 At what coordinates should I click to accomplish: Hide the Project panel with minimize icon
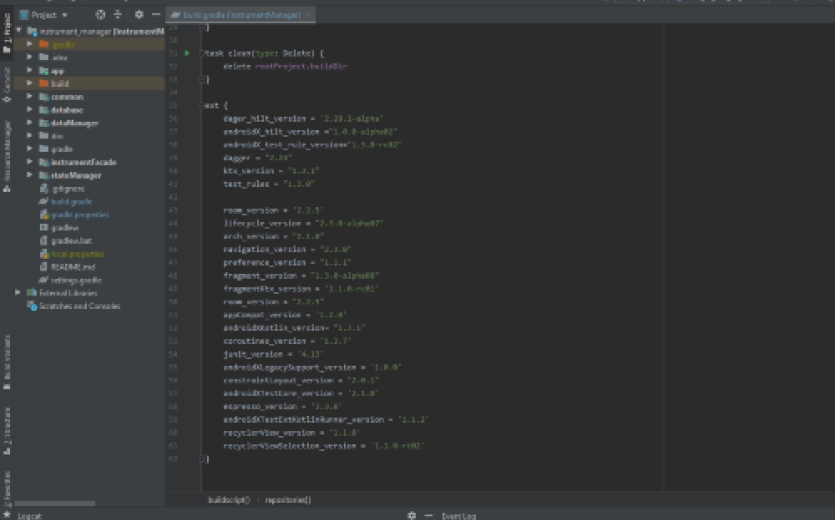pos(156,15)
